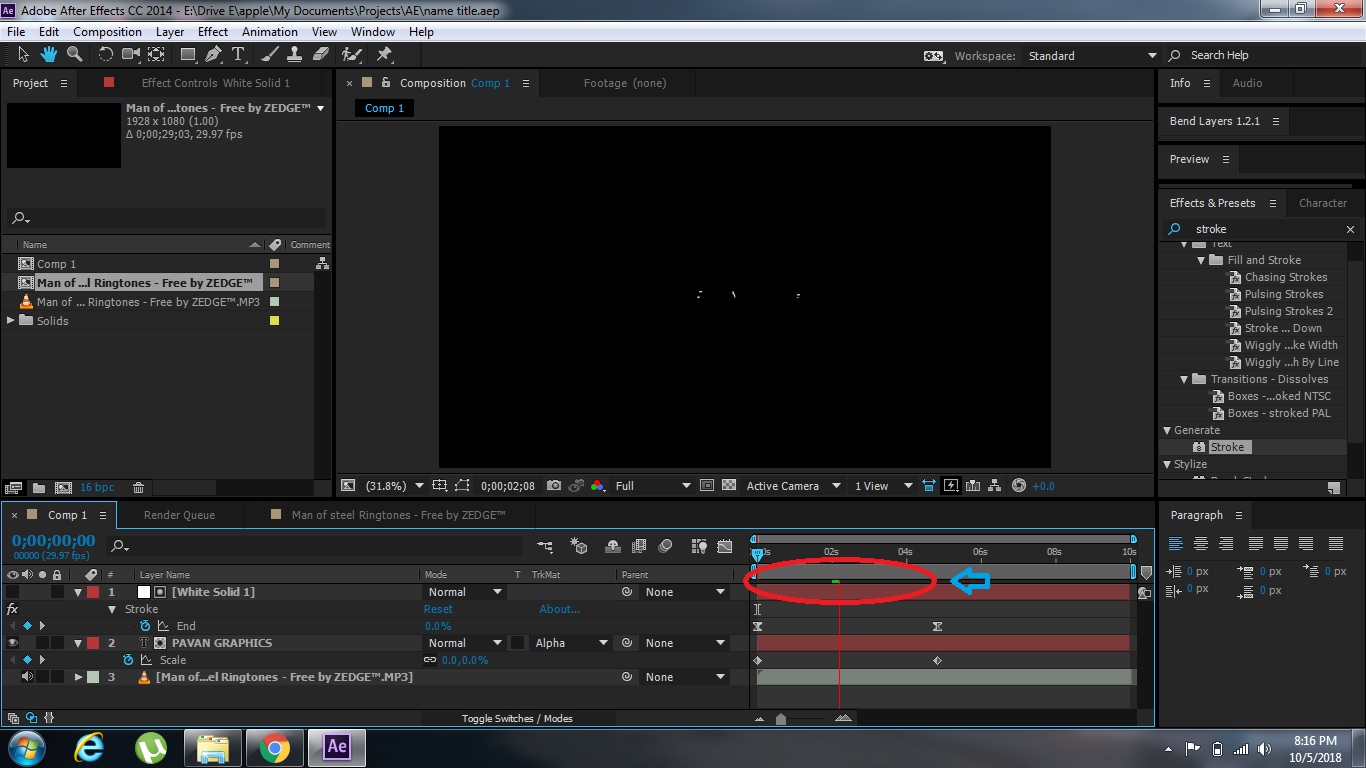Toggle Frame Blending in the timeline
The image size is (1366, 768).
(639, 546)
